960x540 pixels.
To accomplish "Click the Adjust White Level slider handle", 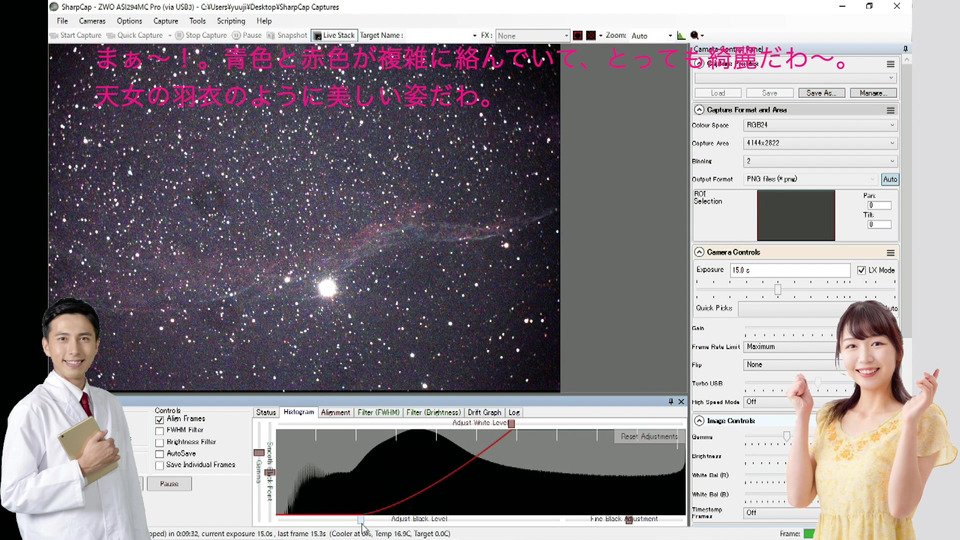I will [511, 424].
